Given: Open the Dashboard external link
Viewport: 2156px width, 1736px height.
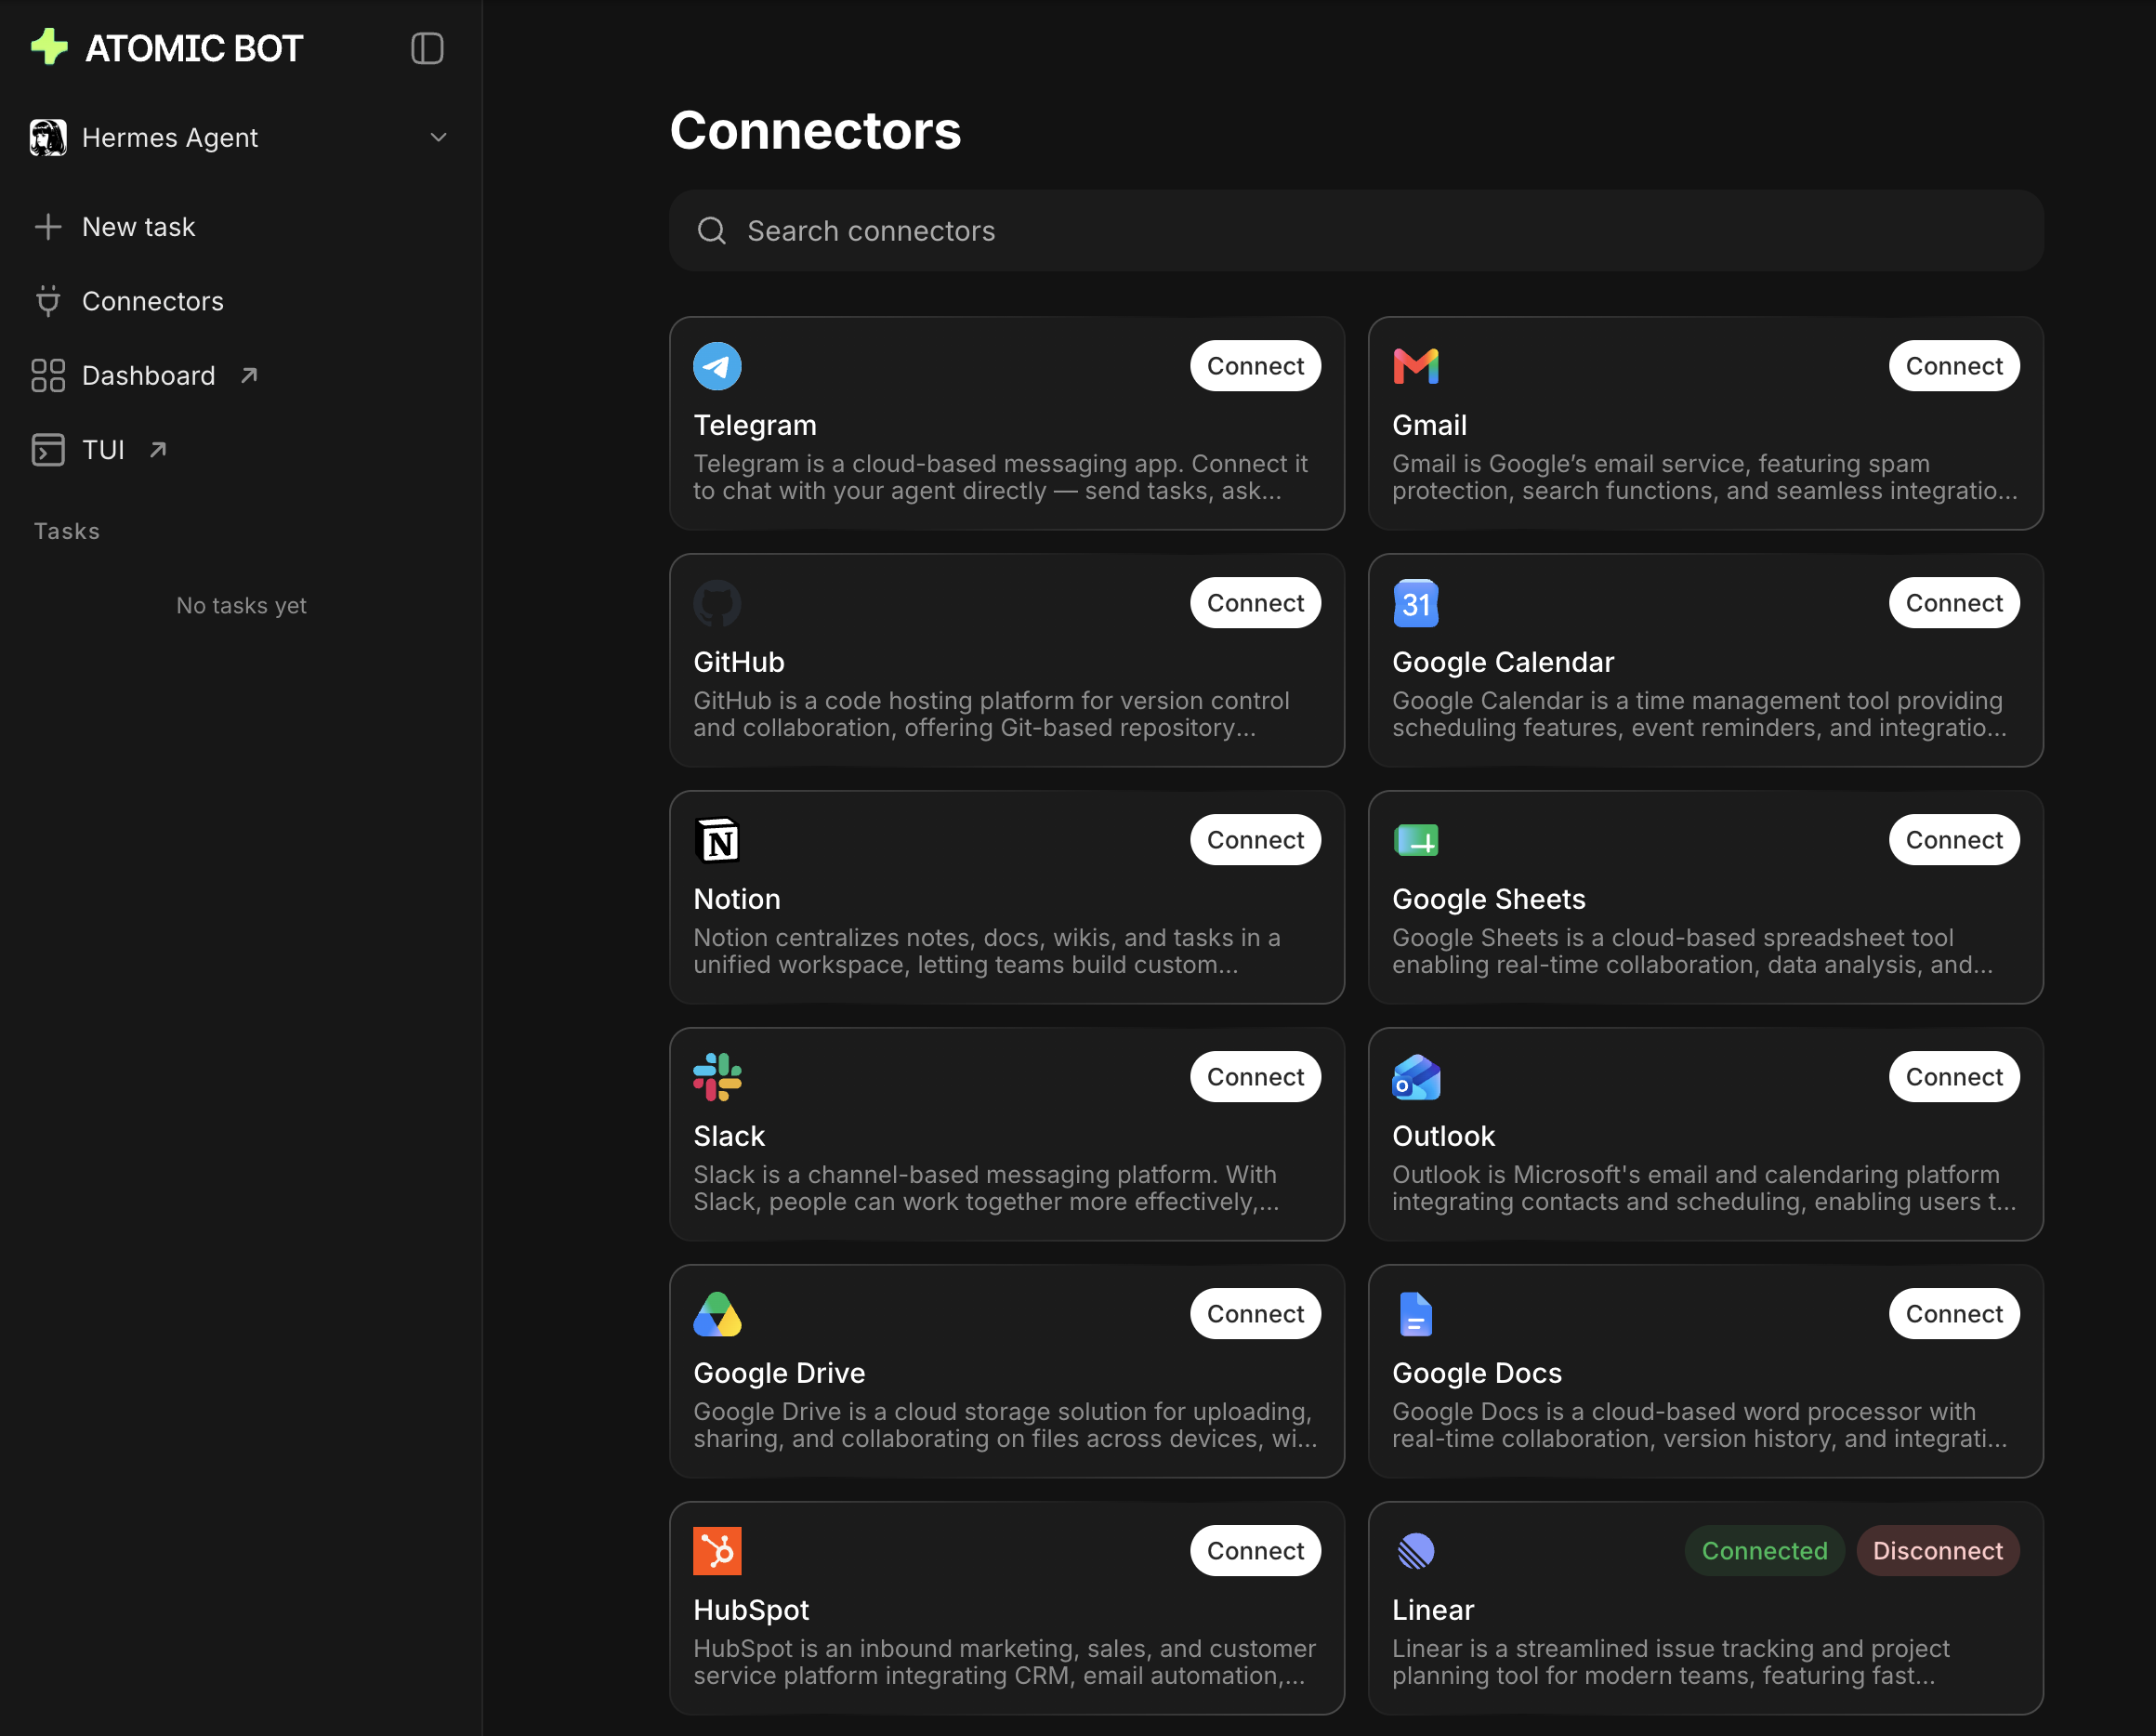Looking at the screenshot, I should [x=146, y=375].
